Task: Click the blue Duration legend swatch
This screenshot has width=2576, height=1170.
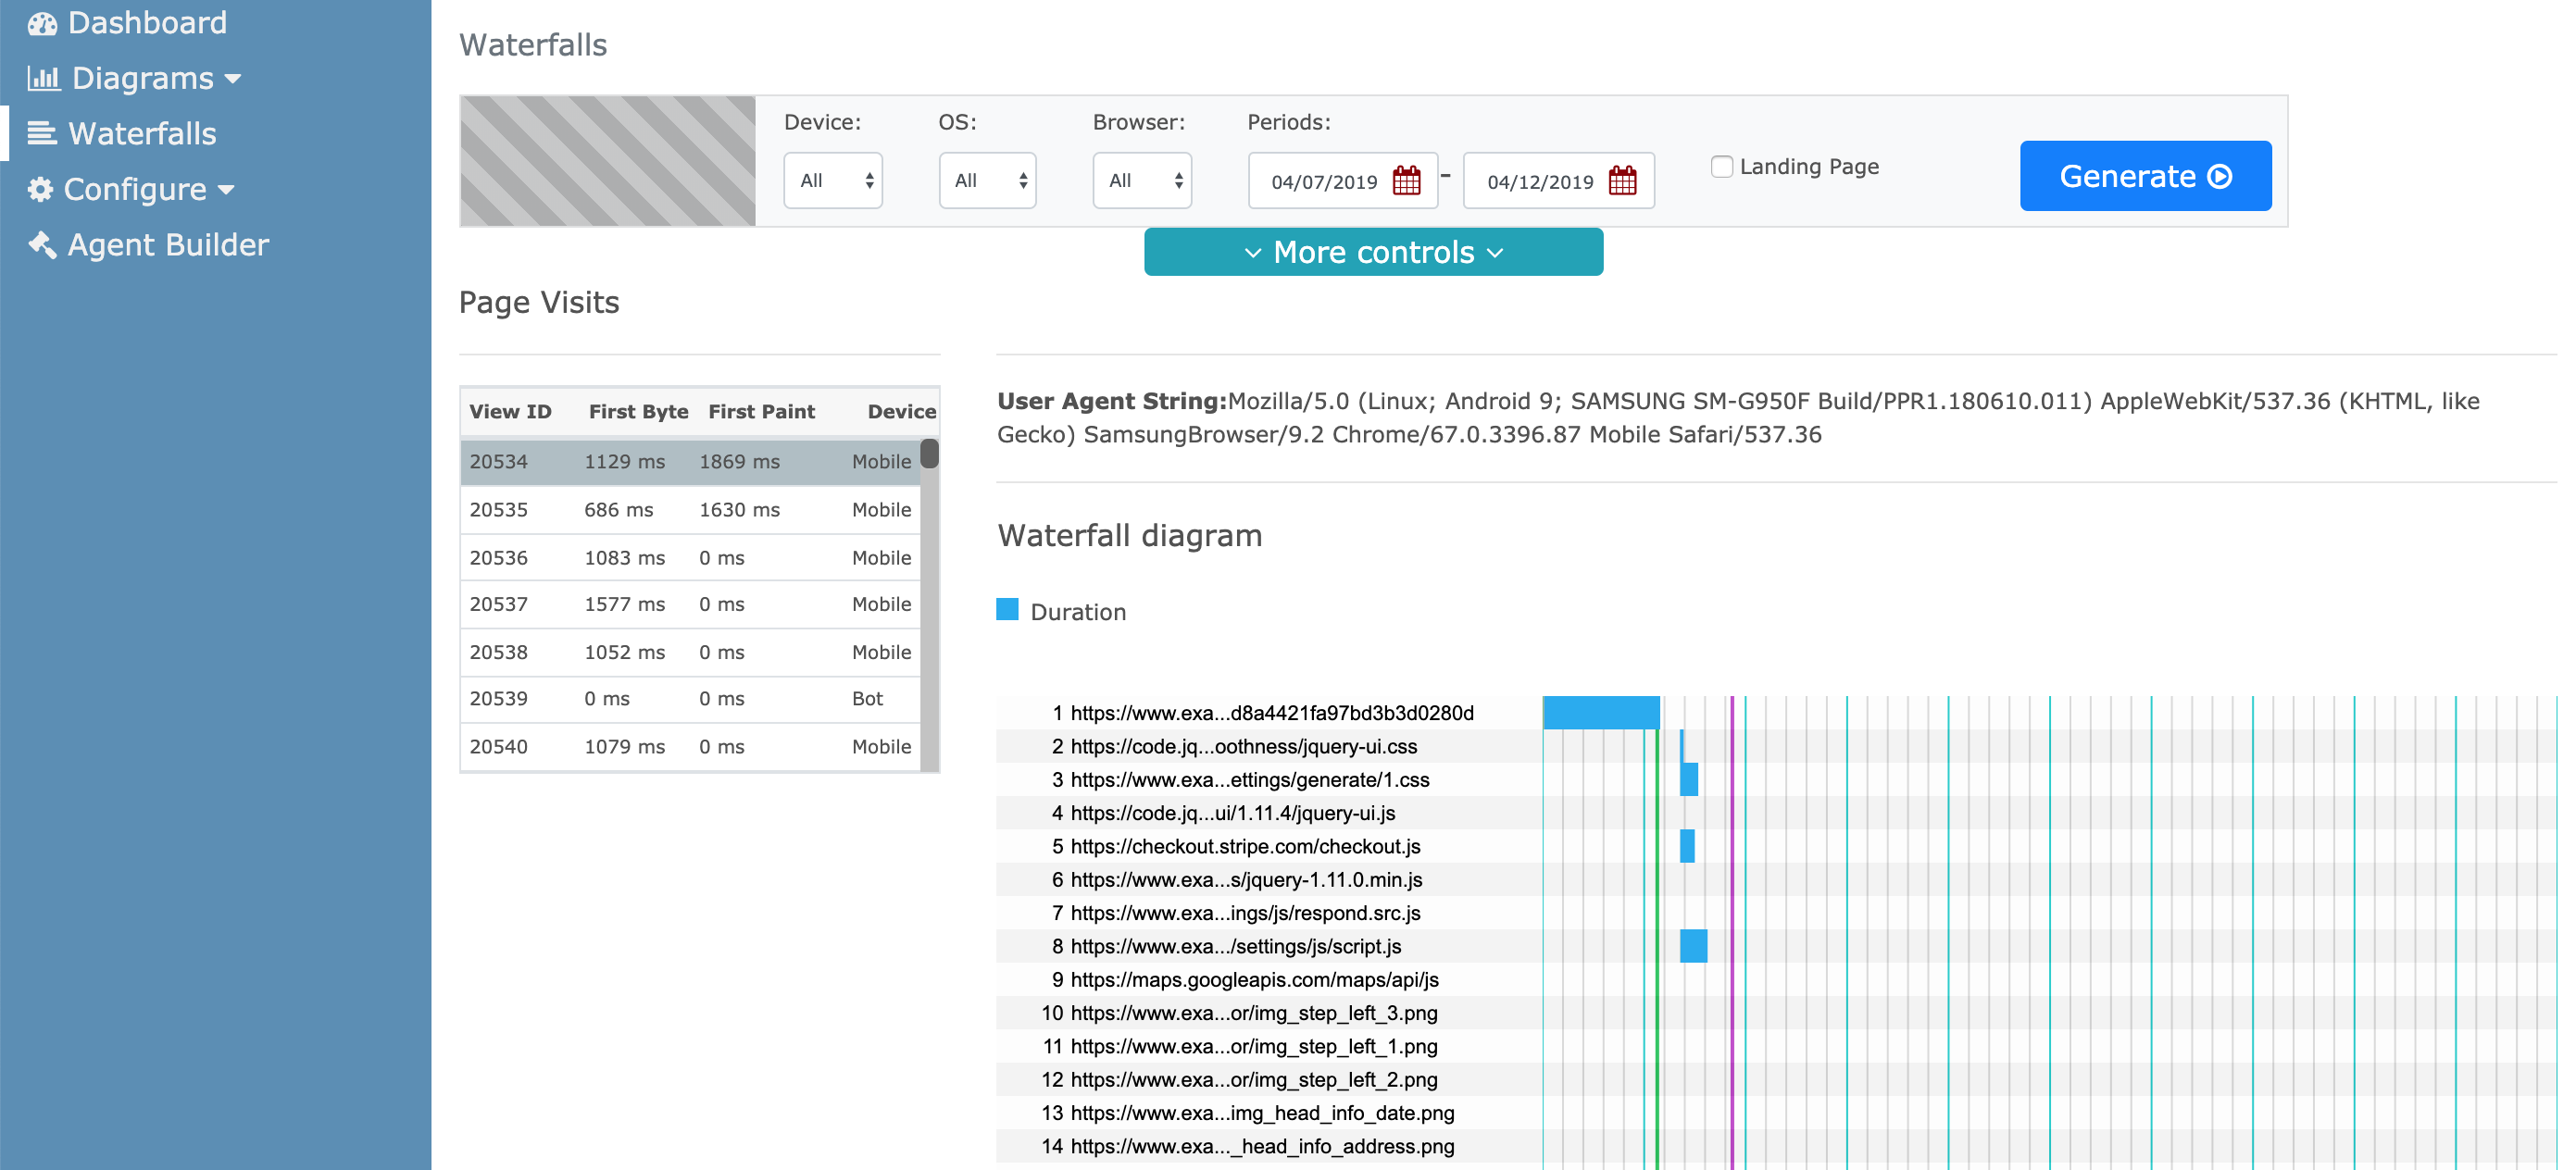Action: (1007, 609)
